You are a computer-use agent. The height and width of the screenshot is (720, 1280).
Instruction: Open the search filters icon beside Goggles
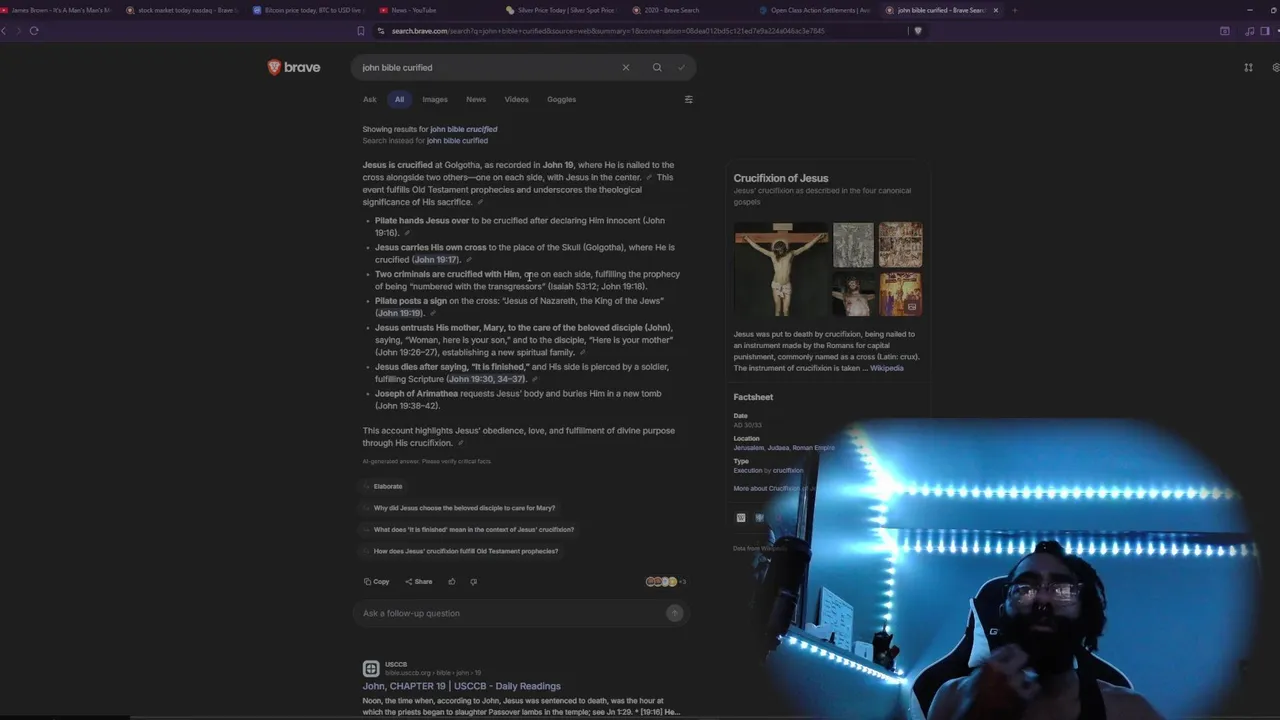pyautogui.click(x=688, y=99)
